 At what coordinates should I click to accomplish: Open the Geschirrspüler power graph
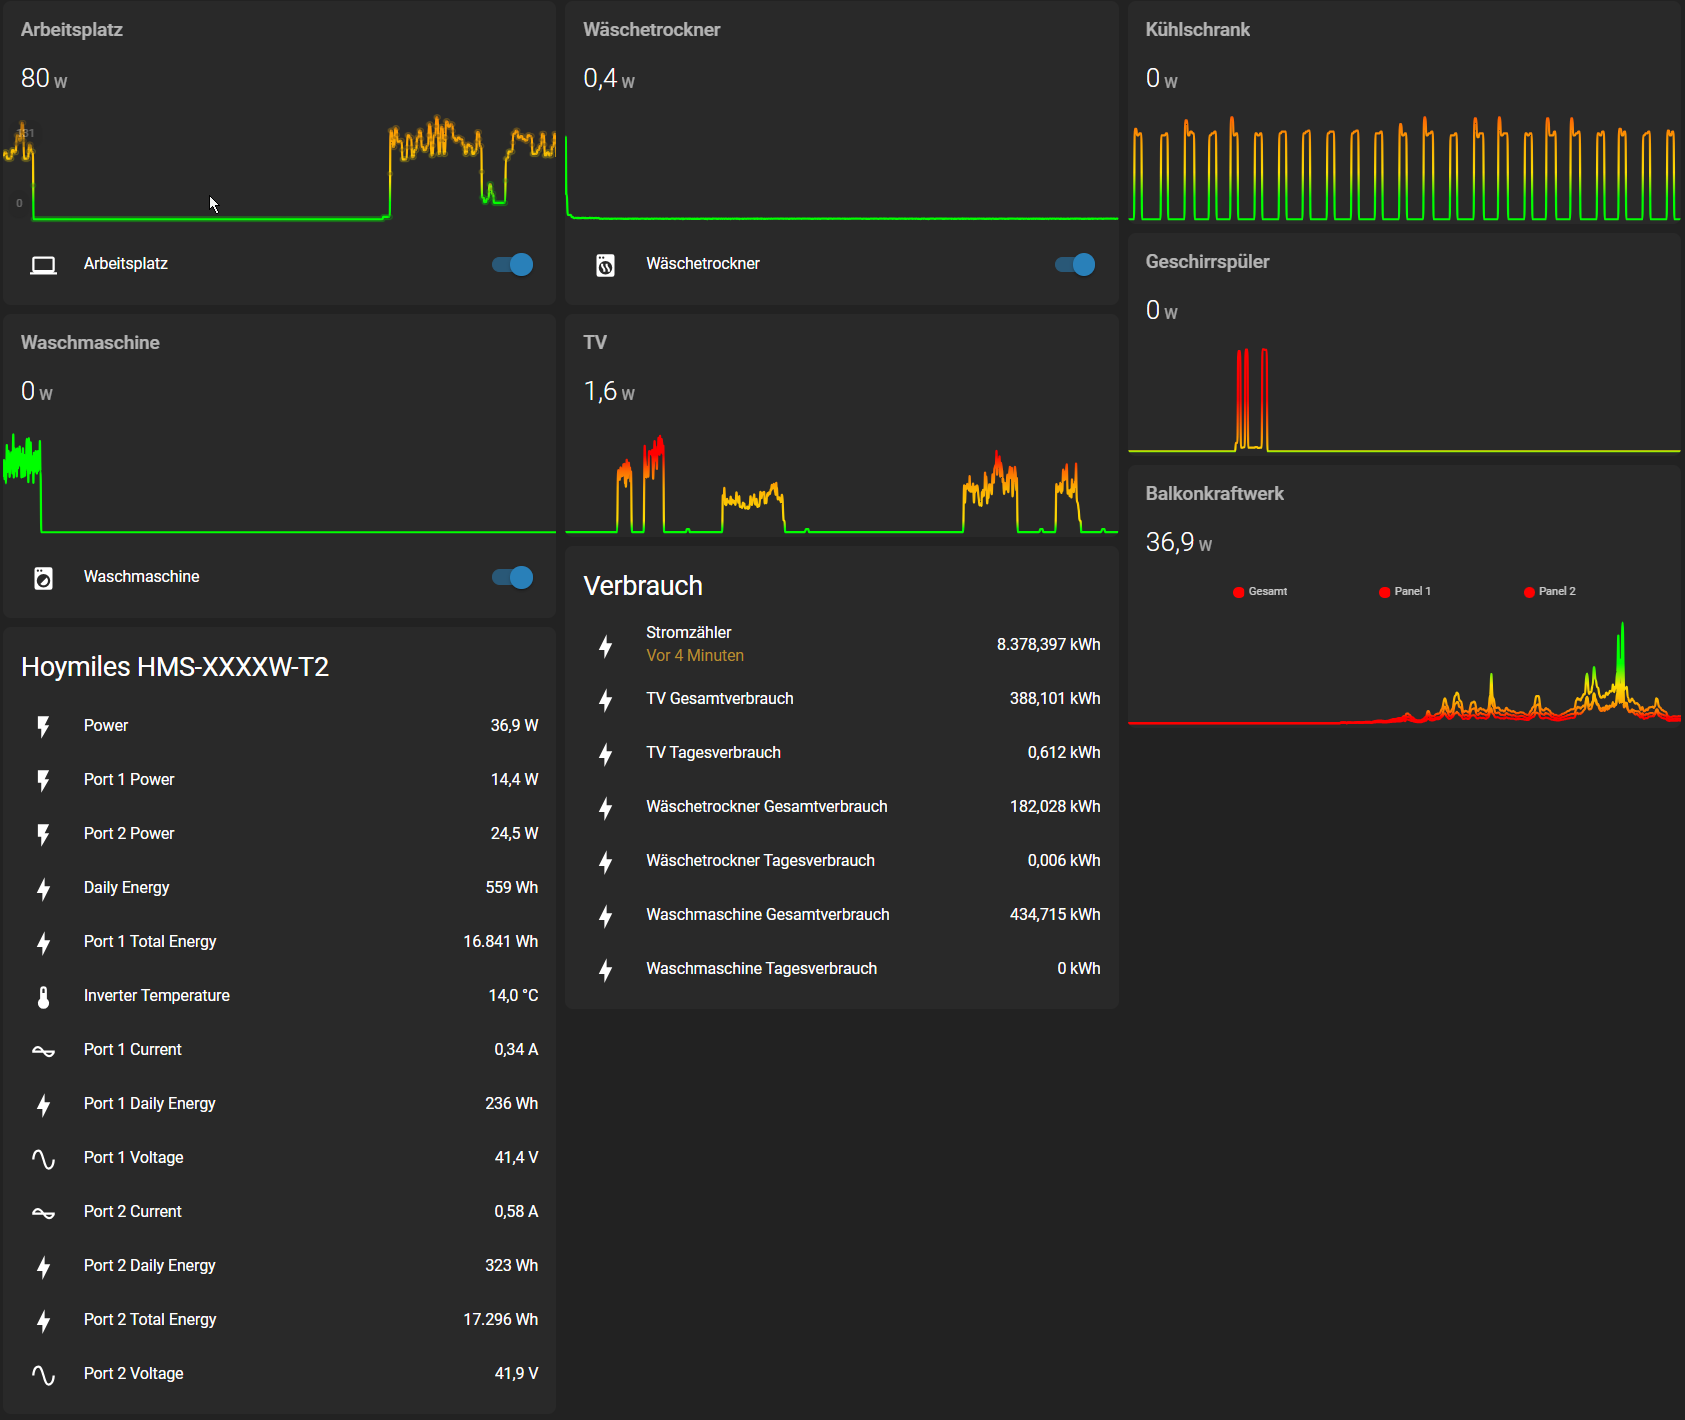(1404, 399)
